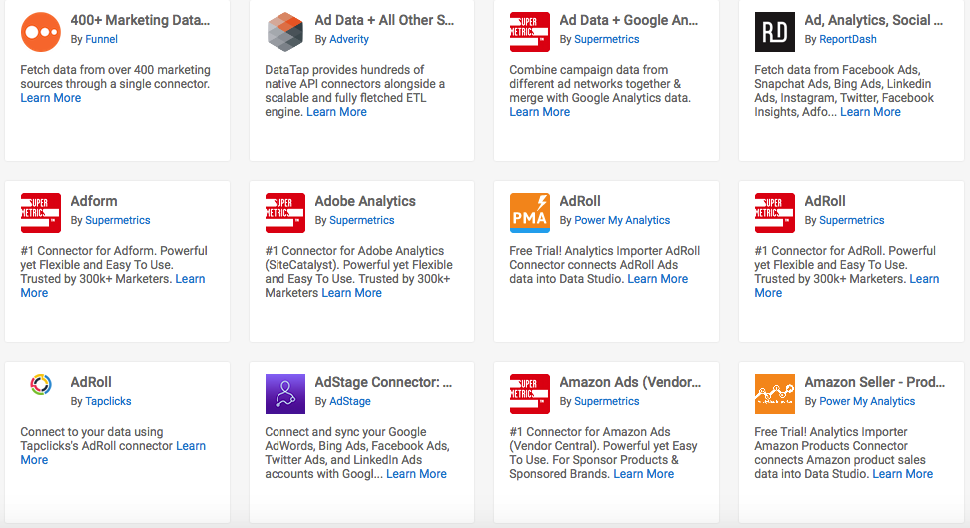The width and height of the screenshot is (970, 528).
Task: Open the Power My Analytics link under AdRoll
Action: pos(622,220)
